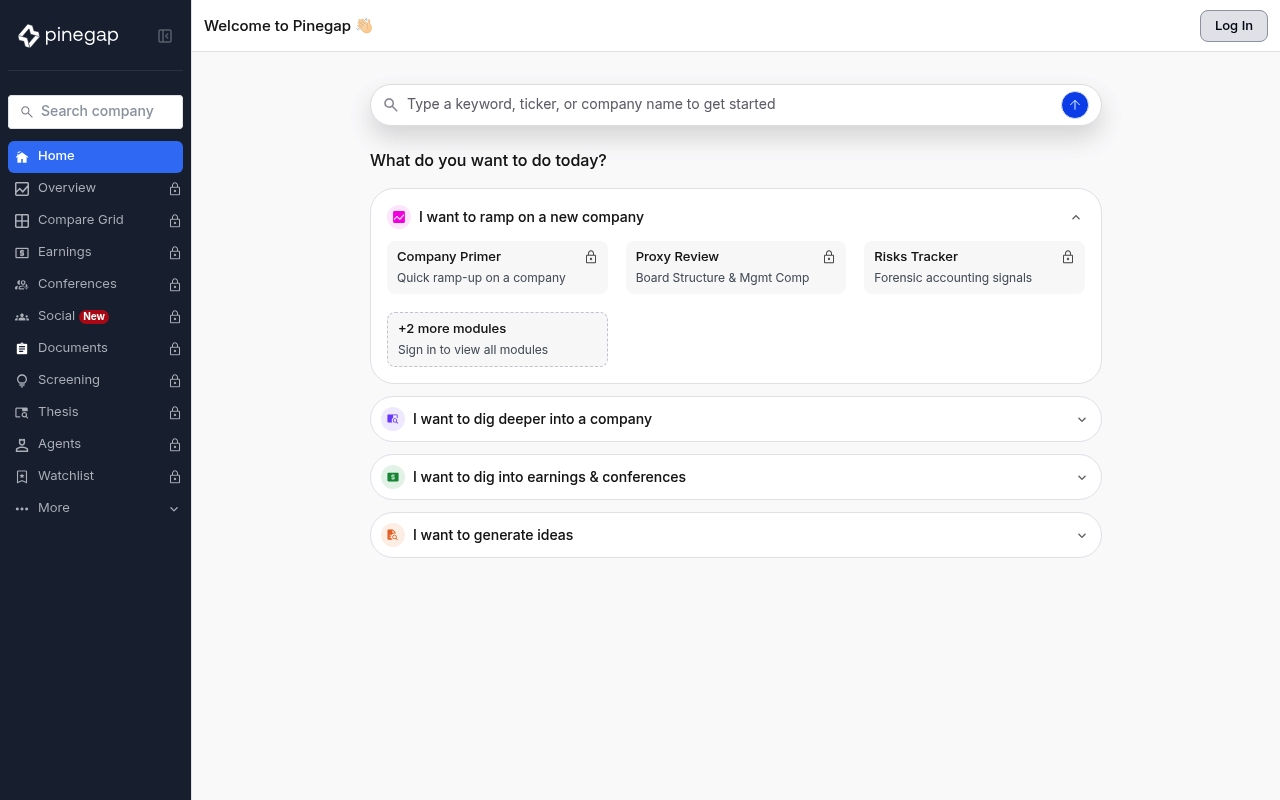
Task: Click magnifier icon in main search bar
Action: pyautogui.click(x=391, y=105)
